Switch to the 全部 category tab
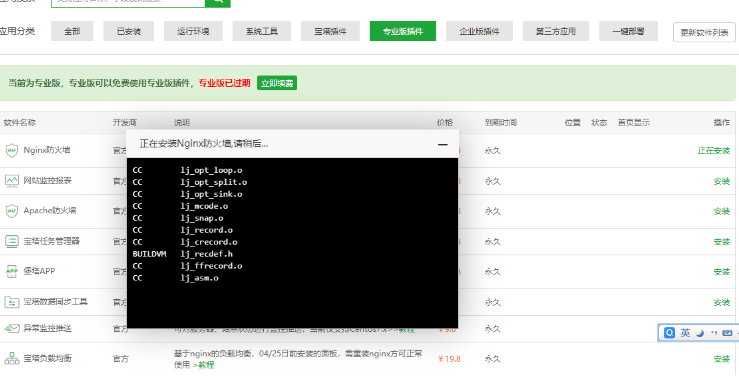The image size is (739, 377). (x=72, y=32)
